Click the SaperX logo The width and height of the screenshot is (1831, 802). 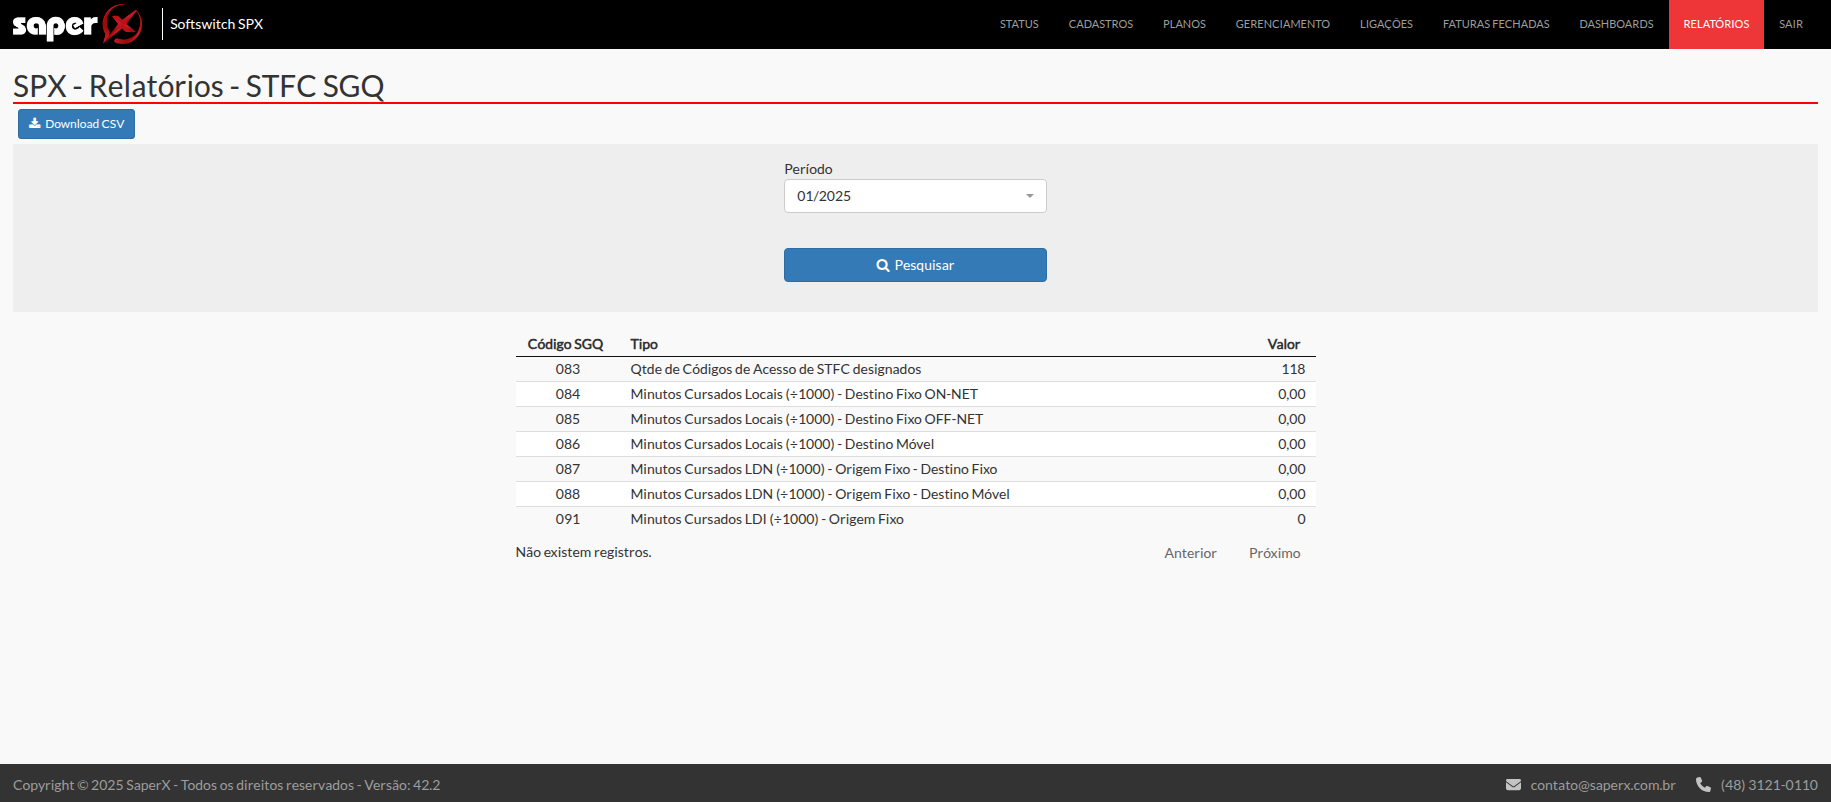[77, 24]
